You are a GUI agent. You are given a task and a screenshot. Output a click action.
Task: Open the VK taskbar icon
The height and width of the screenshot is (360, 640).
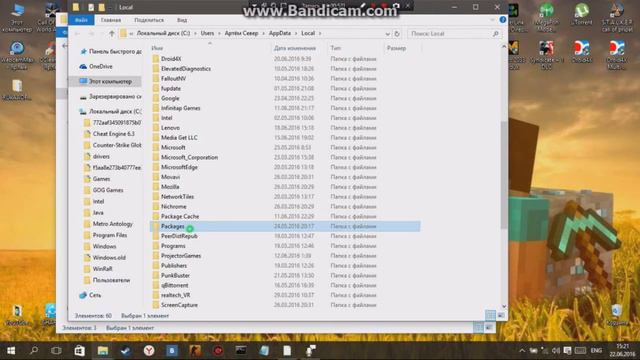coord(172,350)
